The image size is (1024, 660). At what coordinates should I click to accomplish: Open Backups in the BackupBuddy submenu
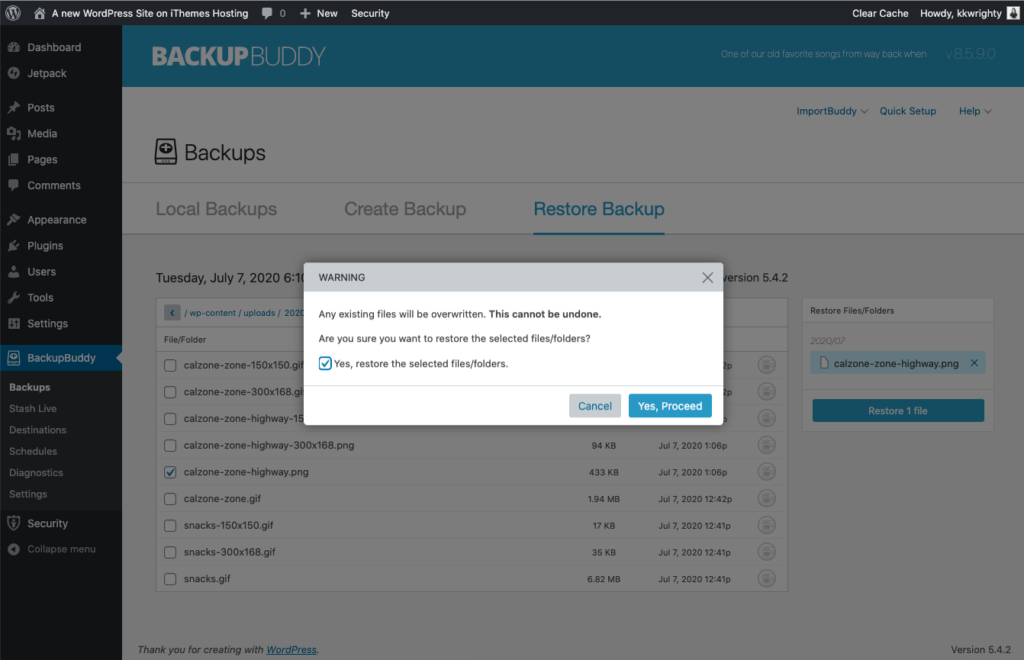click(29, 387)
